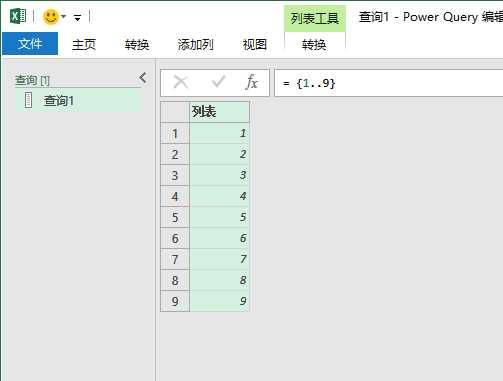Select list cell with value 9

click(x=220, y=301)
